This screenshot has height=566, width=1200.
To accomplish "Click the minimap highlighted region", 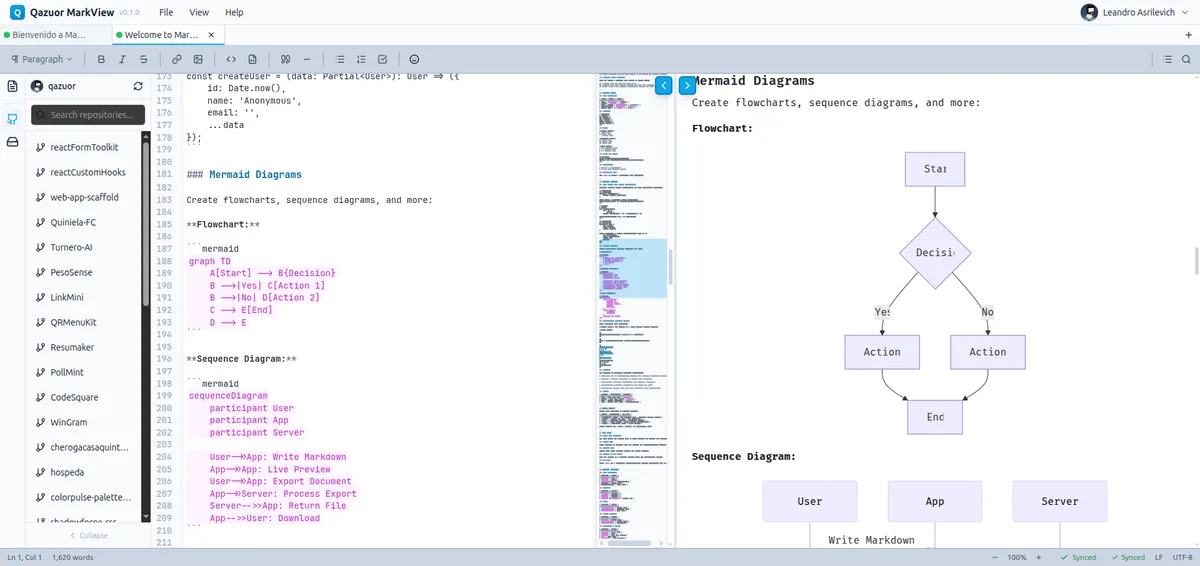I will (x=632, y=268).
